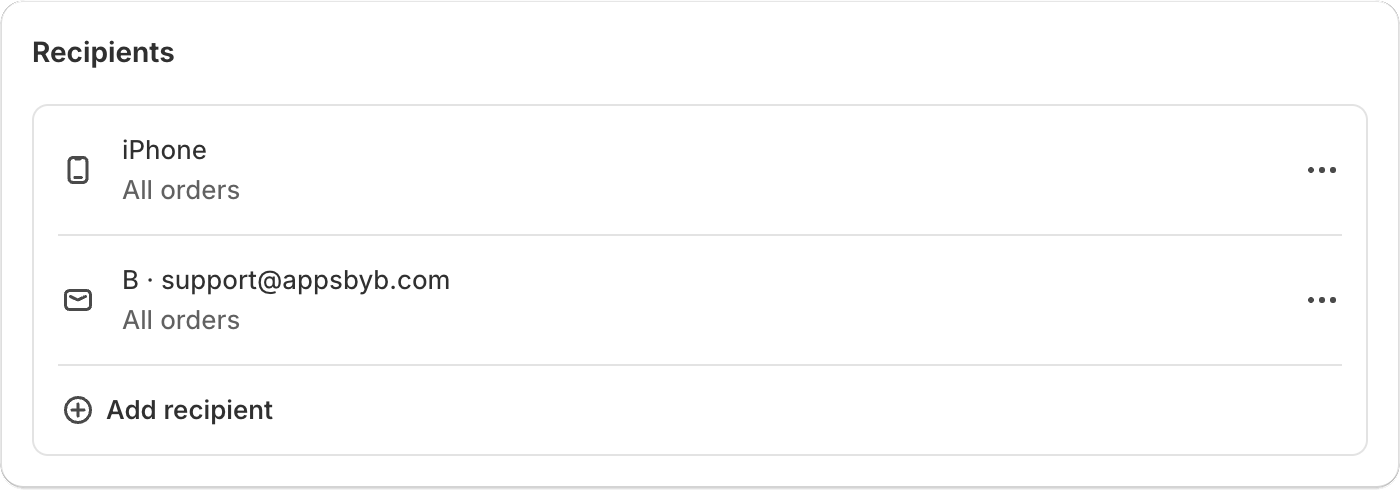The width and height of the screenshot is (1400, 490).
Task: Open three-dot menu for support@appsbyb.com recipient
Action: [x=1322, y=300]
